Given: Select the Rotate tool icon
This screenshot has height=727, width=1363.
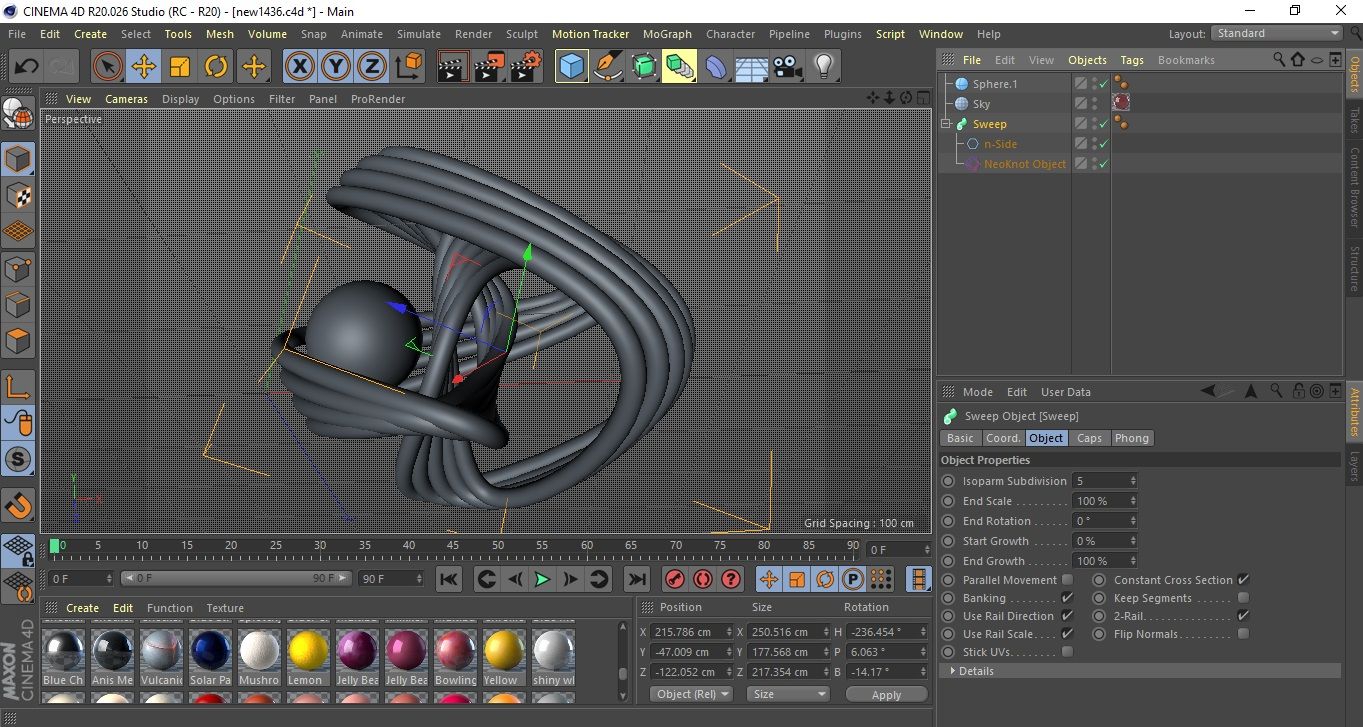Looking at the screenshot, I should click(216, 67).
